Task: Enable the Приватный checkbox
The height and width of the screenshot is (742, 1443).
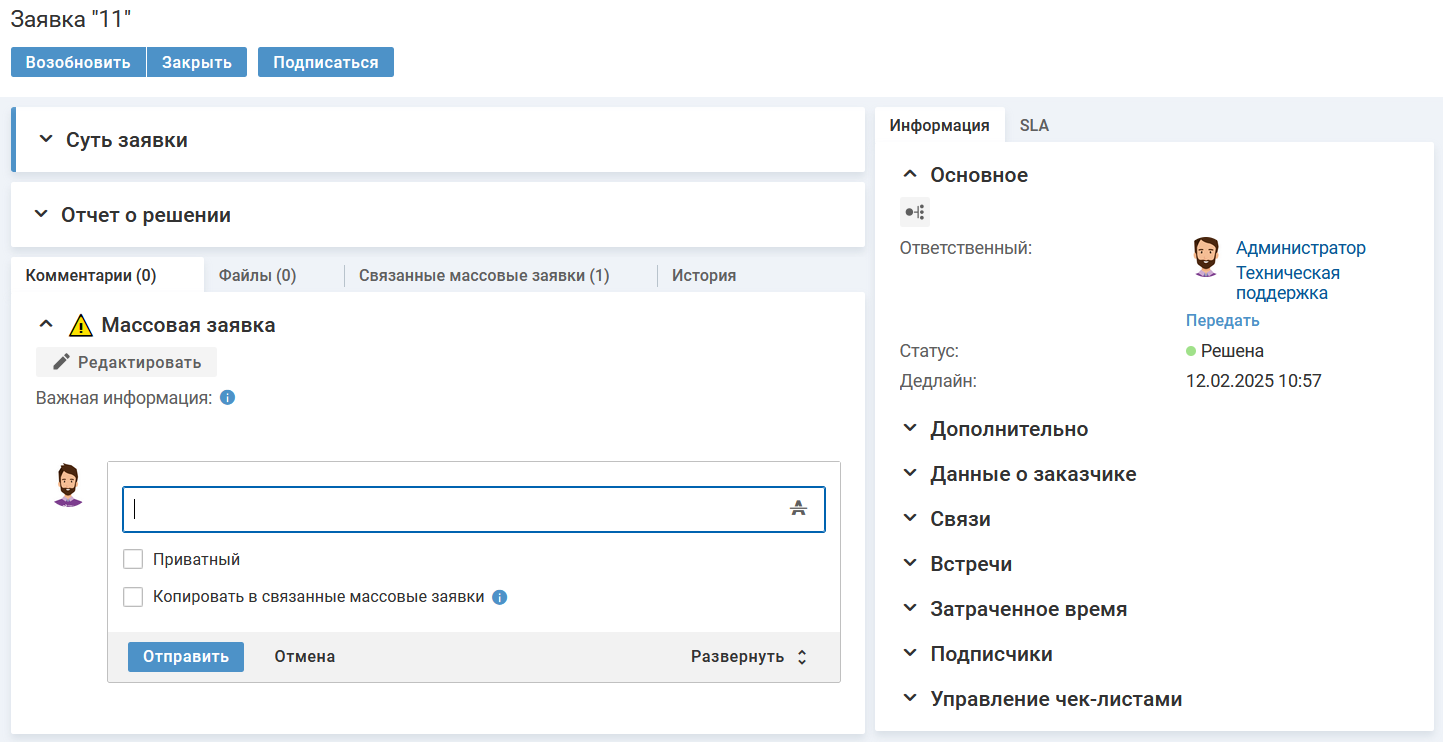Action: 133,560
